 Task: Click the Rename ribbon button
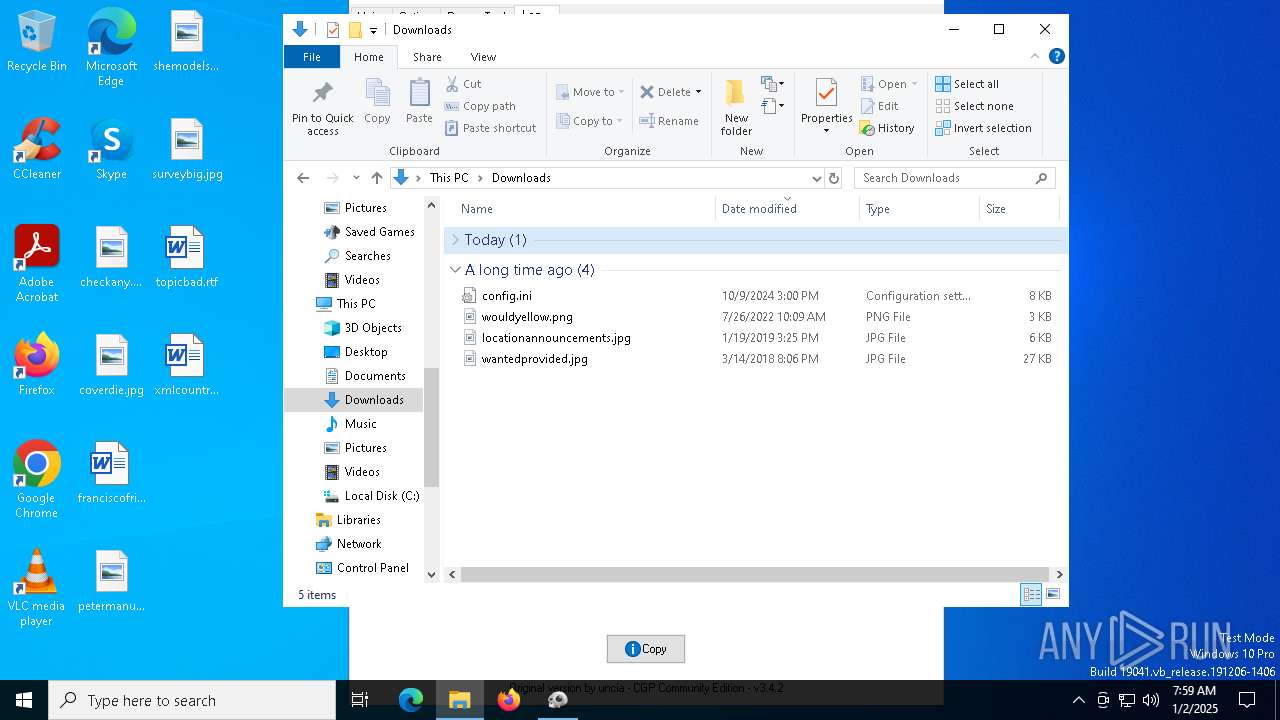(669, 121)
